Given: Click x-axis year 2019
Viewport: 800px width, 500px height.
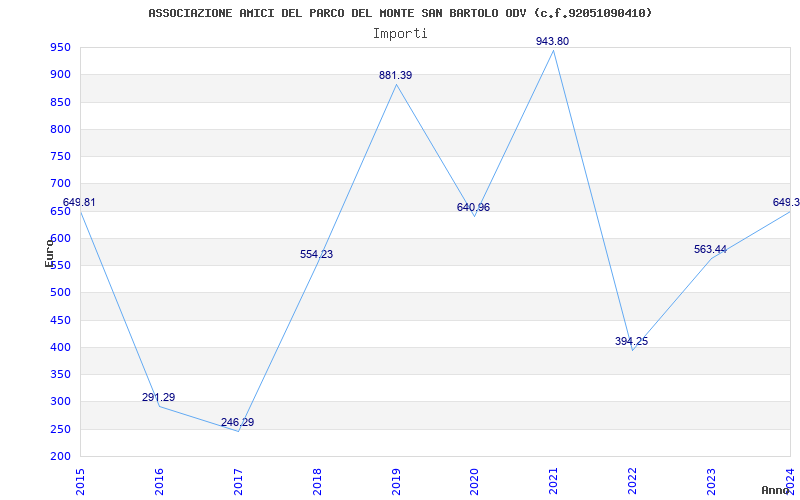Looking at the screenshot, I should [x=396, y=482].
